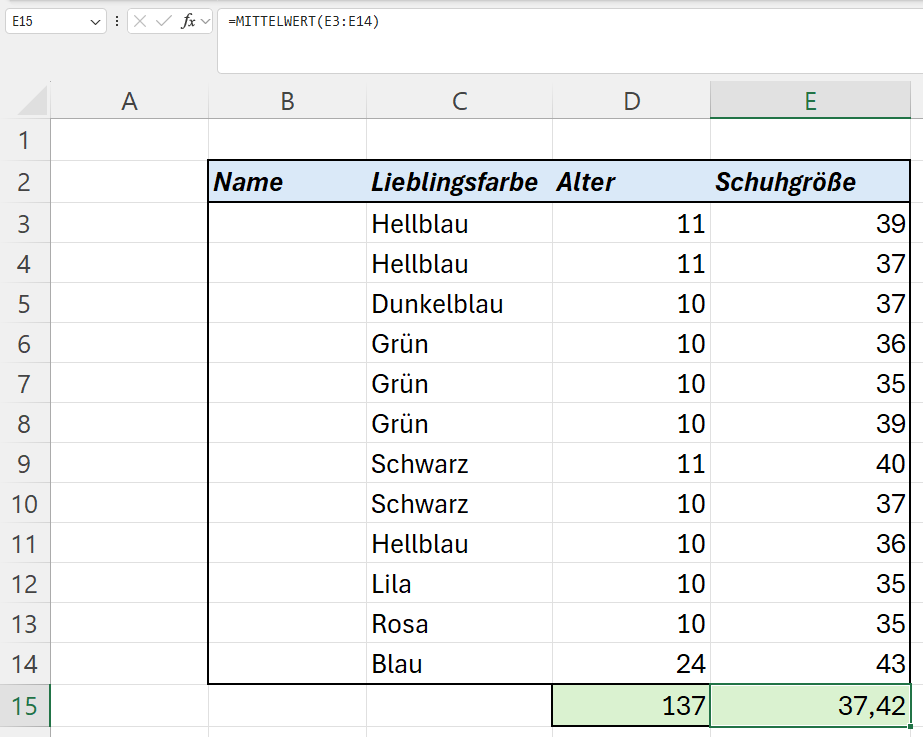Click the Alter sum cell showing 137

[x=631, y=706]
